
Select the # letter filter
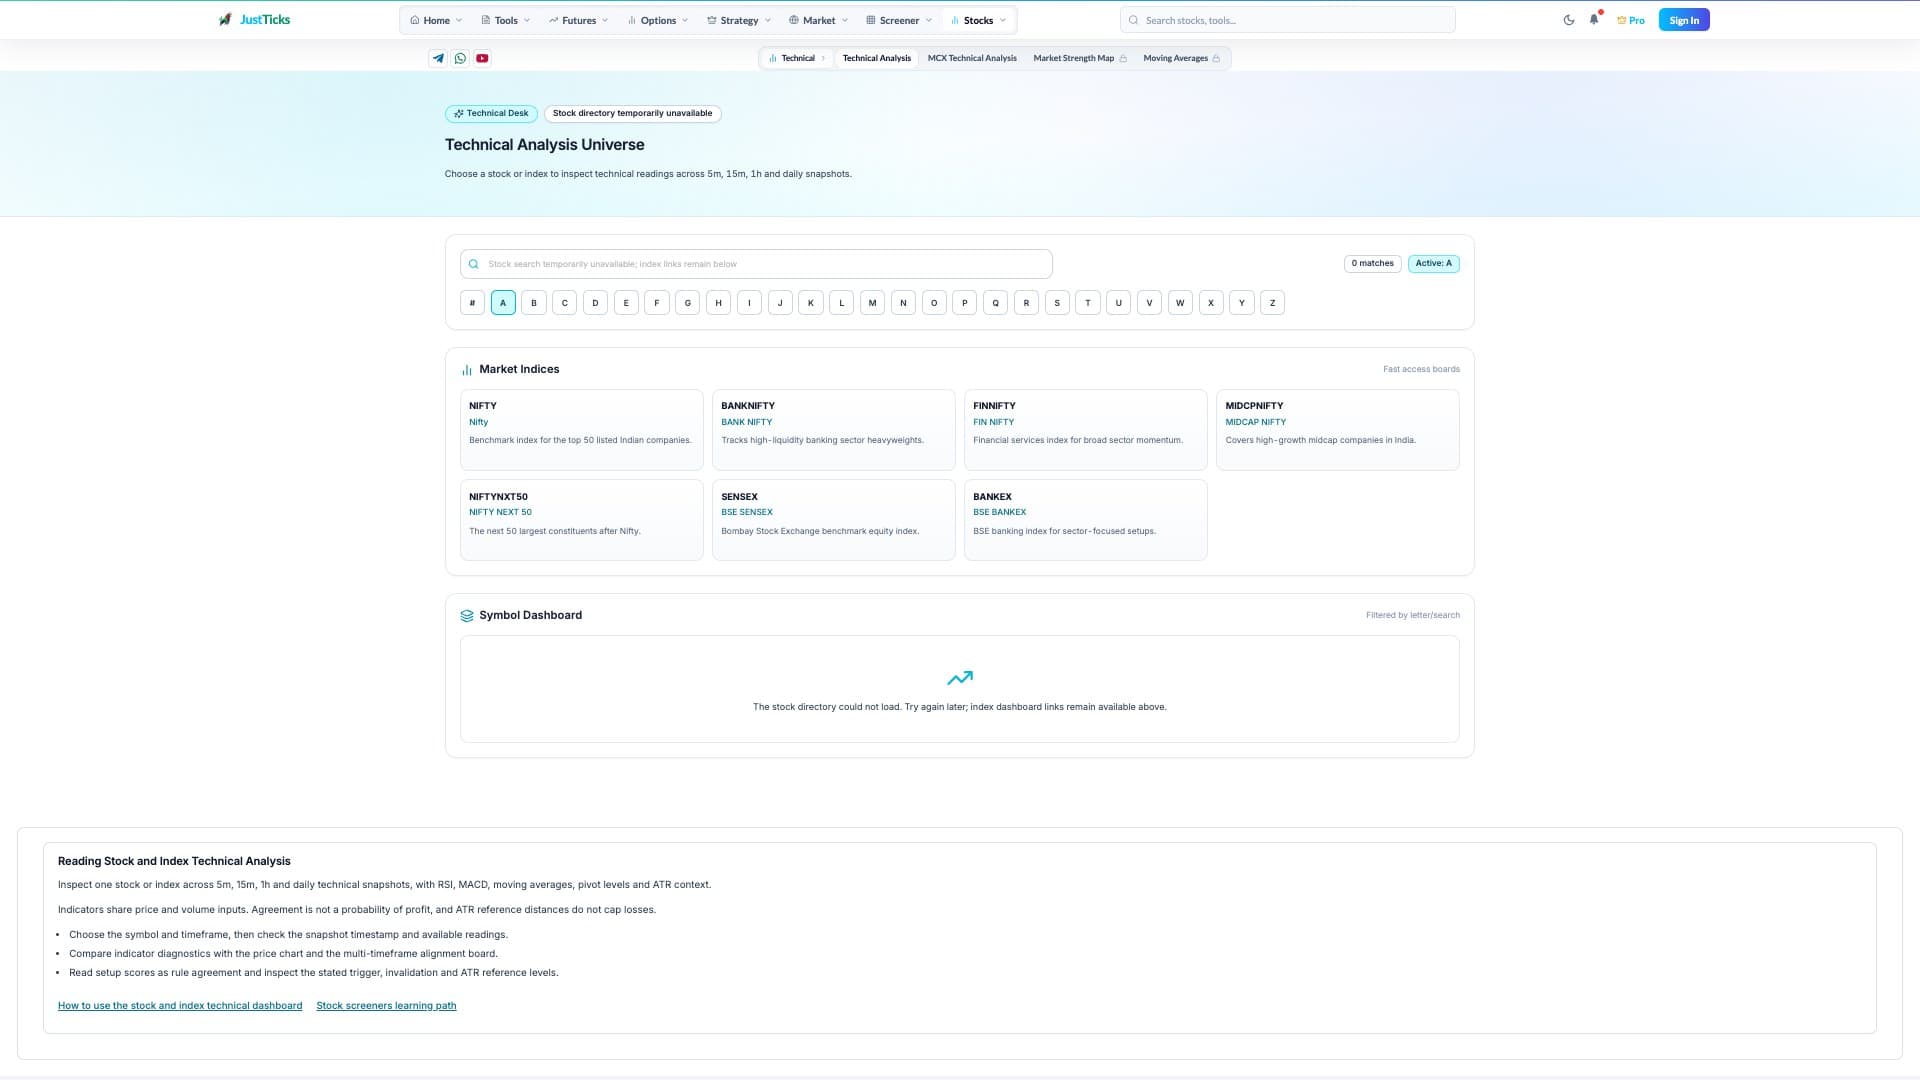(472, 303)
